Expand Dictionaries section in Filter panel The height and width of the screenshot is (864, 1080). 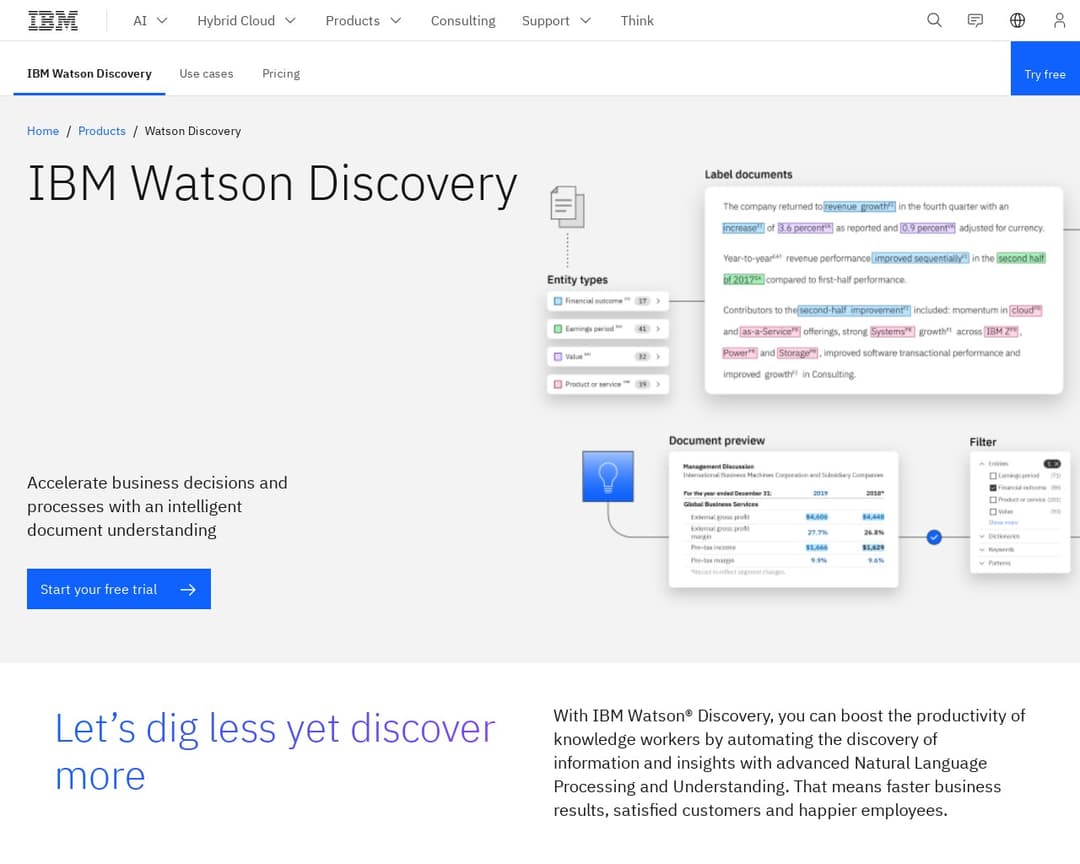(982, 536)
